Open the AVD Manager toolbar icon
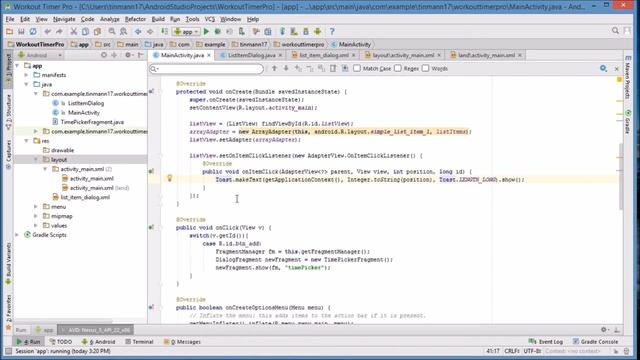This screenshot has height=360, width=640. pyautogui.click(x=294, y=31)
